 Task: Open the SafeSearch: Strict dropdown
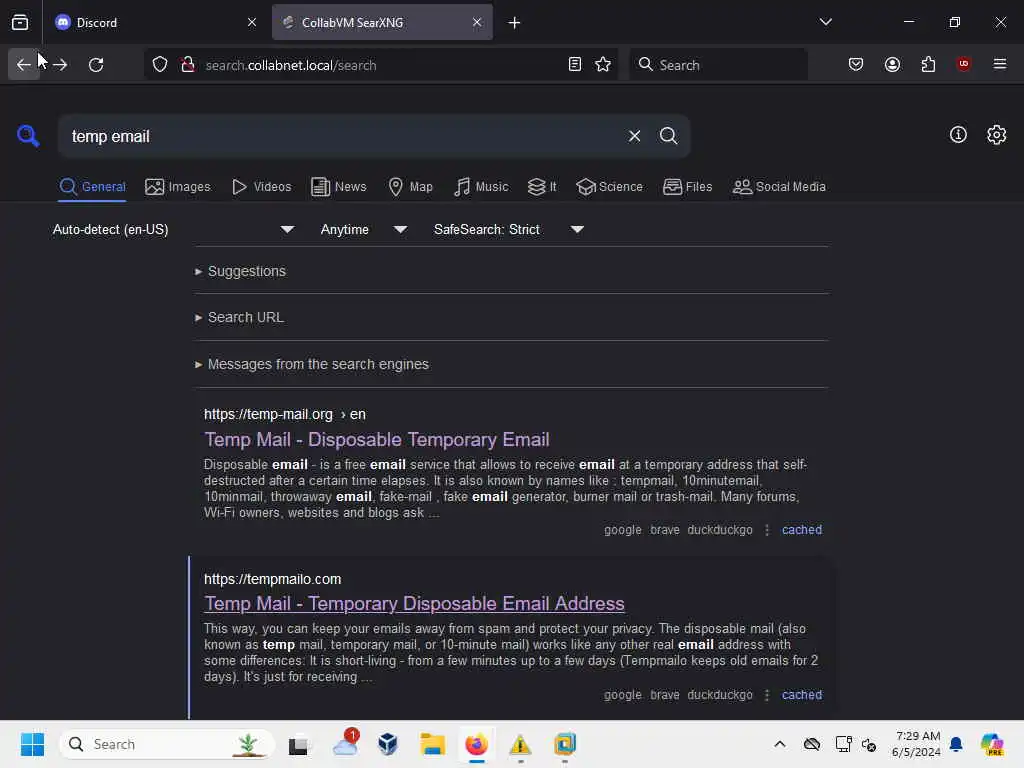[x=508, y=230]
